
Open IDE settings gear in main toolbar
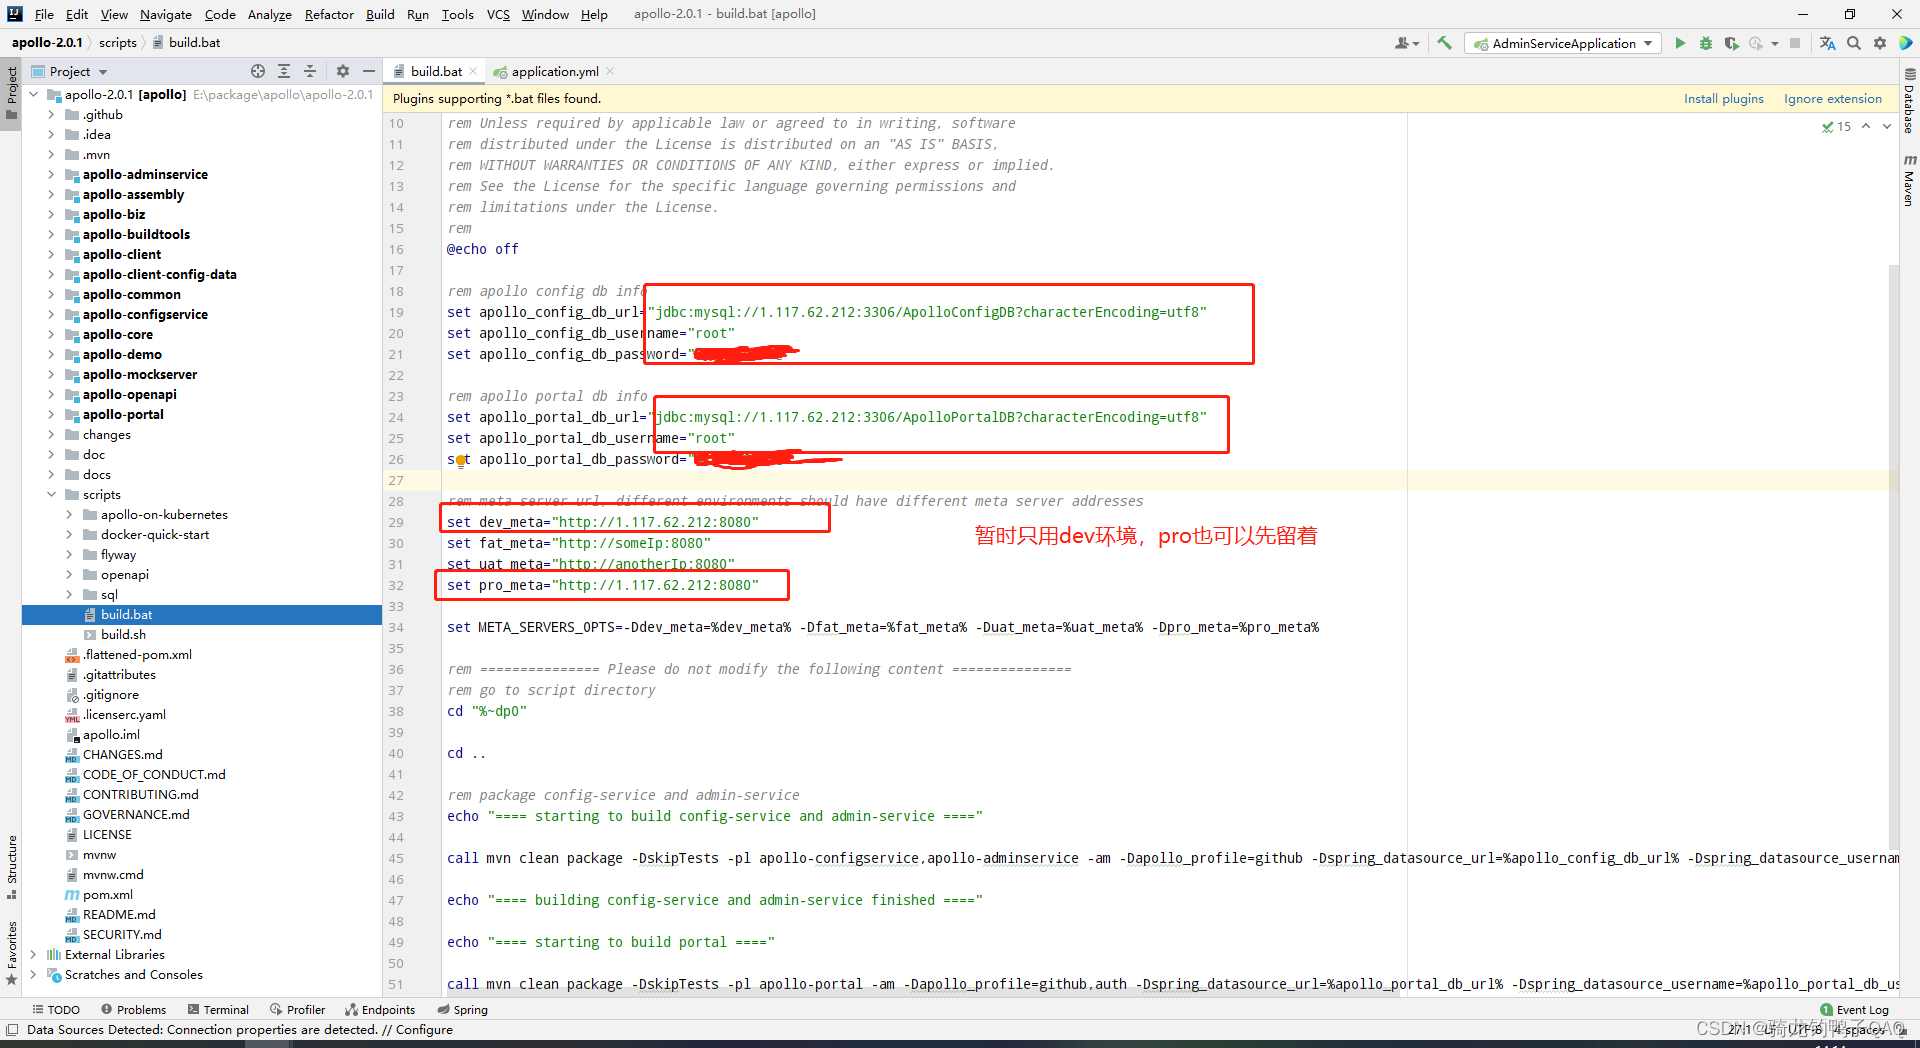[x=1880, y=43]
